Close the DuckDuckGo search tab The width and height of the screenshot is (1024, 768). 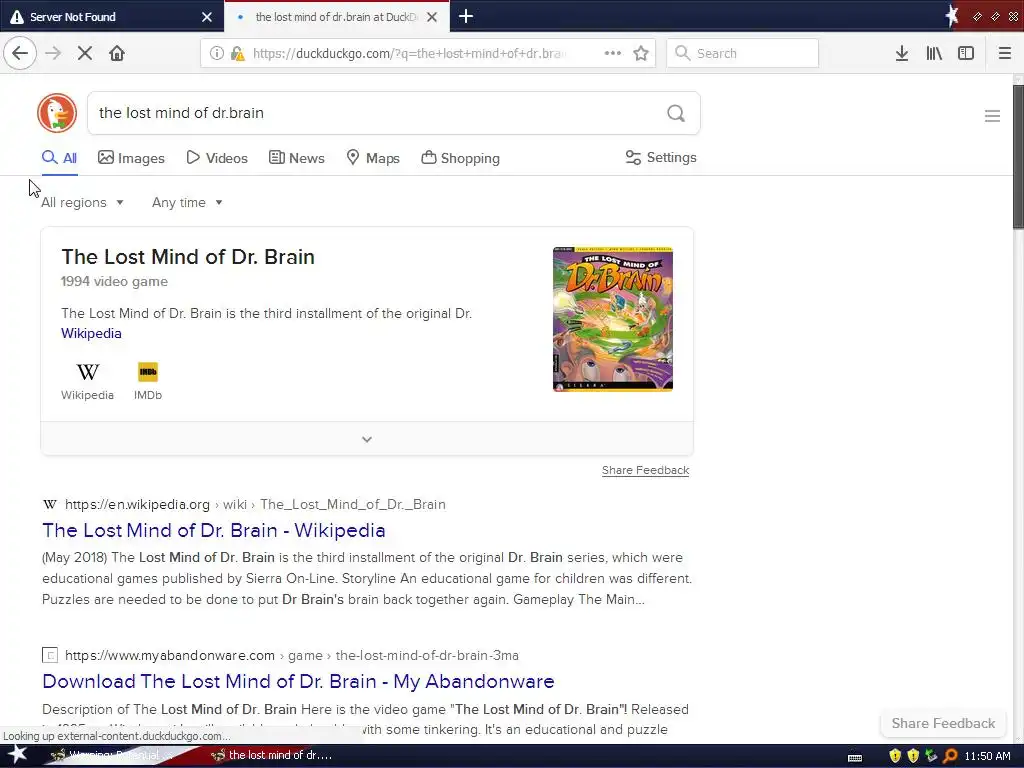point(432,17)
